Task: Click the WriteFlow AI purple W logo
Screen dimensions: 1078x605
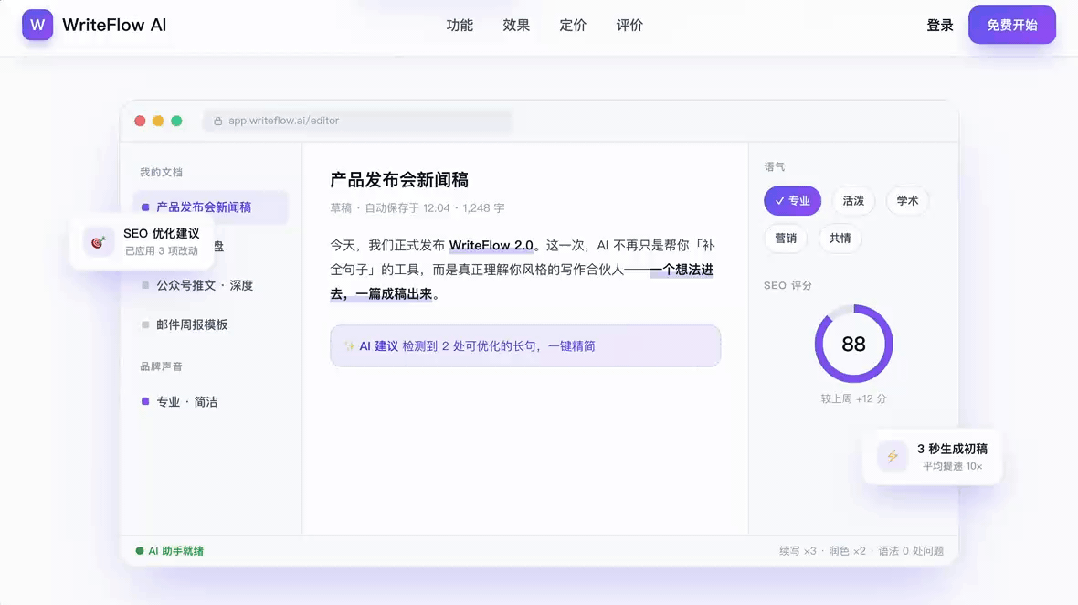Action: pos(38,25)
